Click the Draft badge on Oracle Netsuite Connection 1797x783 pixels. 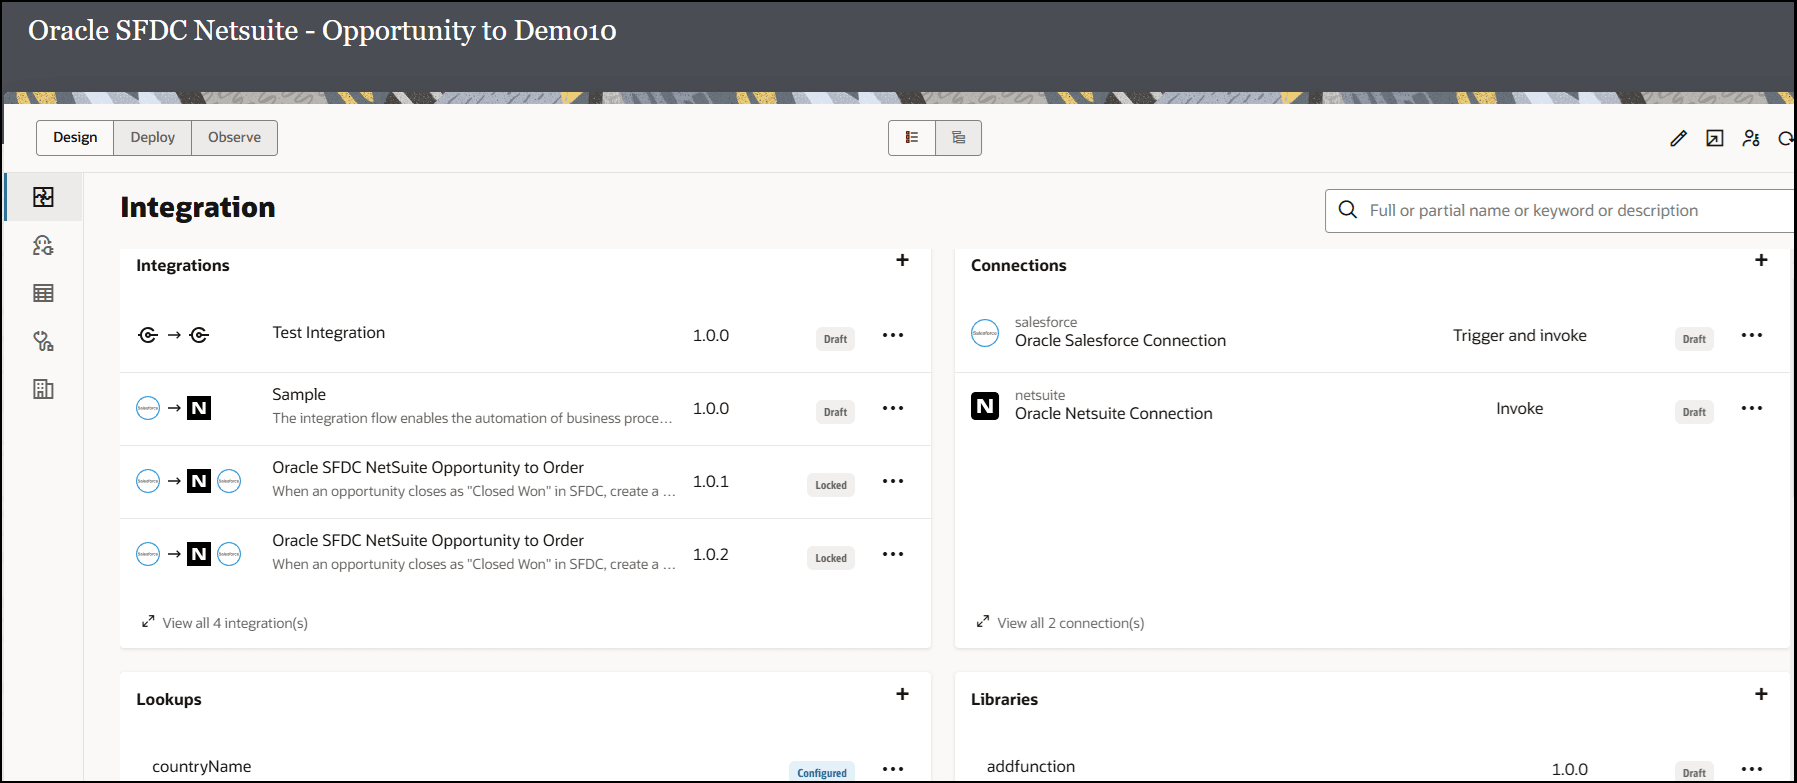[1694, 412]
